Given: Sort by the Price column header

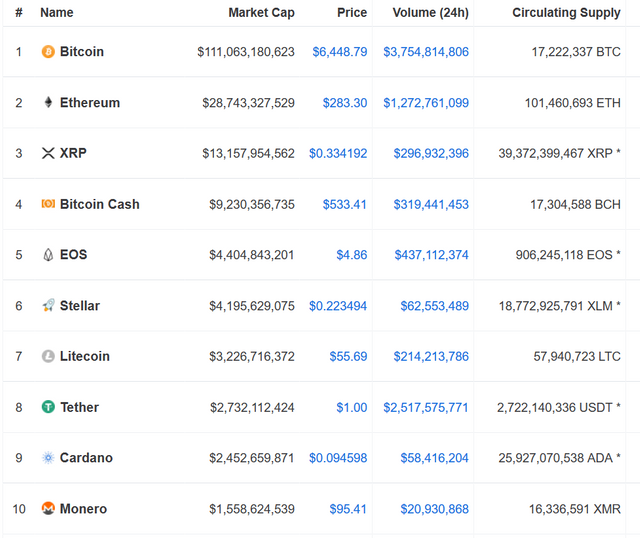Looking at the screenshot, I should [351, 13].
